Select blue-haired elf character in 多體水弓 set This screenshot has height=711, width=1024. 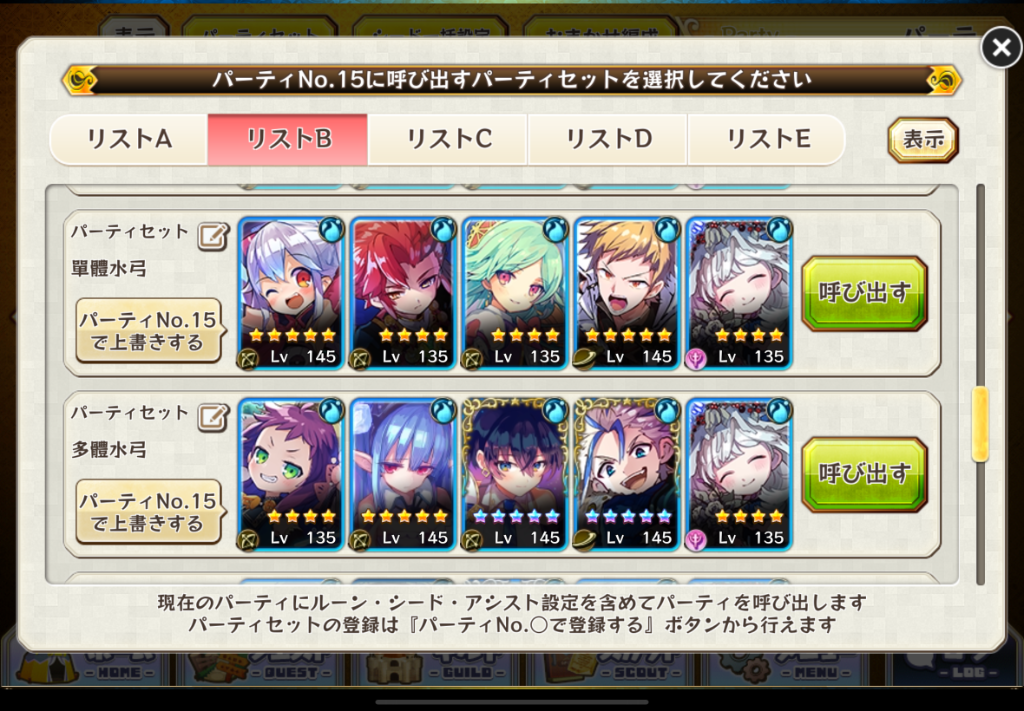[403, 475]
